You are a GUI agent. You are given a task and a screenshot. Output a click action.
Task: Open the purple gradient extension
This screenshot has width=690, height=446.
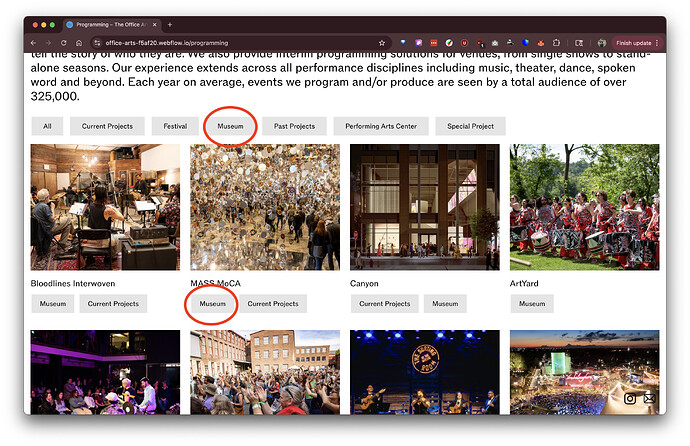(x=418, y=43)
